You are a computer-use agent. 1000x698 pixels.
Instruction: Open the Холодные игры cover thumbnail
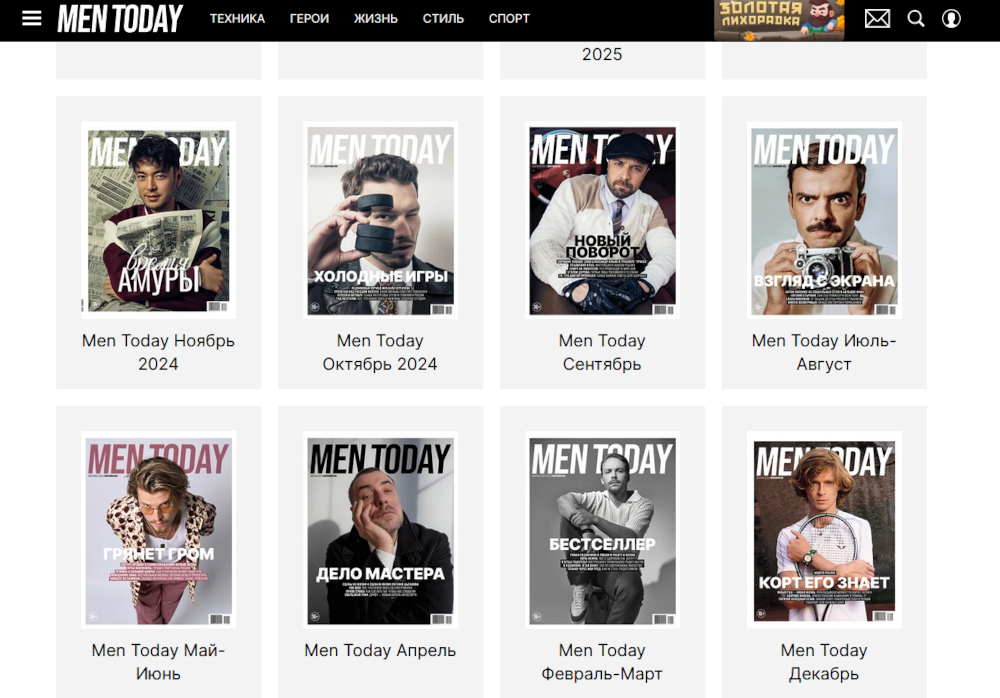[x=380, y=220]
